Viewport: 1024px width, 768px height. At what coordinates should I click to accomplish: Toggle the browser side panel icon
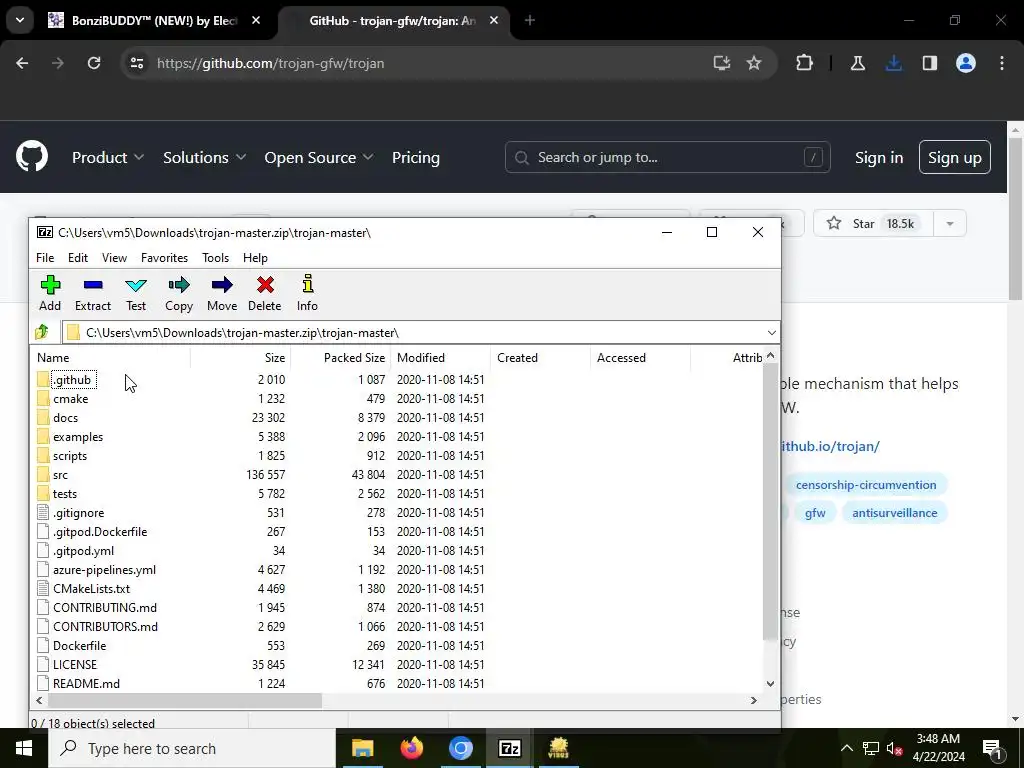[930, 63]
